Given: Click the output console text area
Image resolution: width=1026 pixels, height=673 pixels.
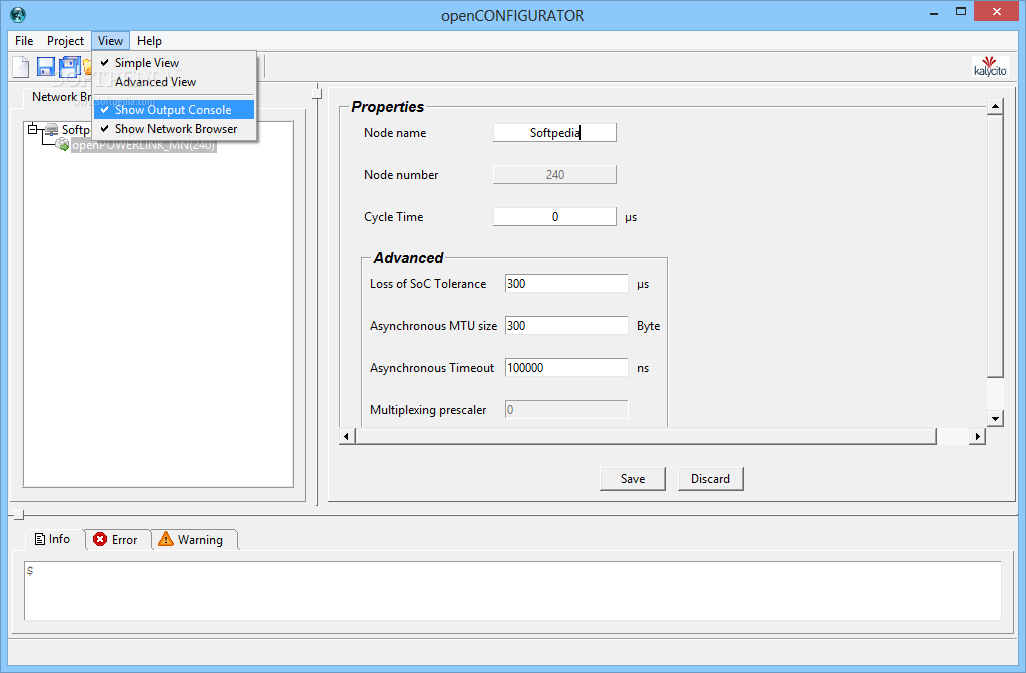Looking at the screenshot, I should point(513,591).
